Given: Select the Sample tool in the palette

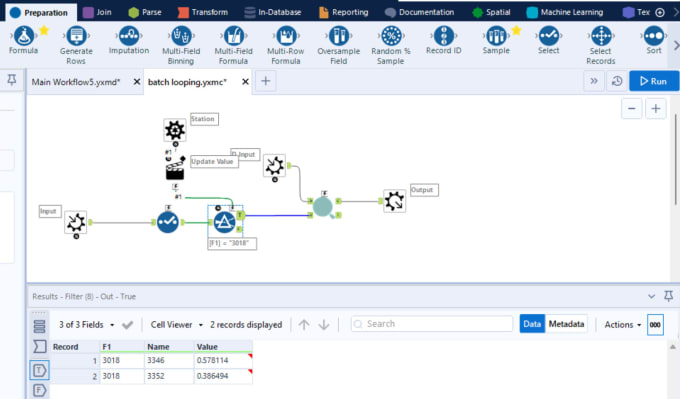Looking at the screenshot, I should pos(496,40).
